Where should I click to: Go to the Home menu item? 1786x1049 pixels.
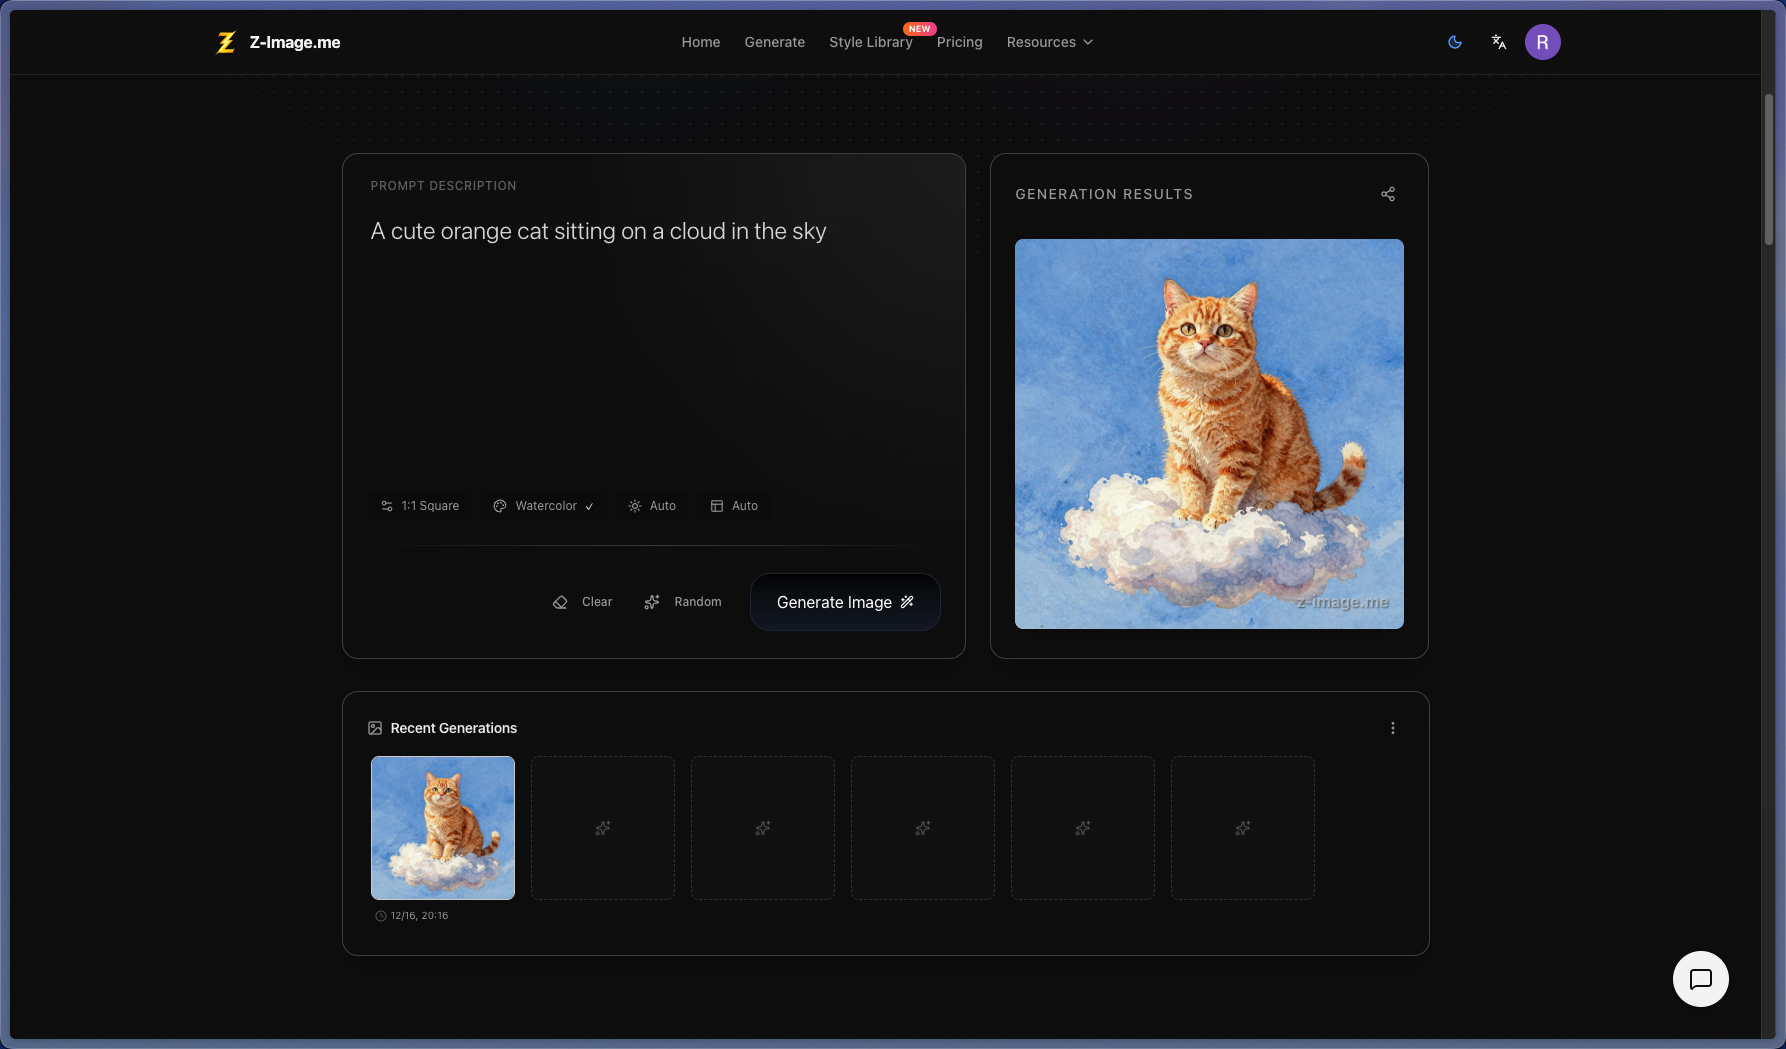(700, 42)
